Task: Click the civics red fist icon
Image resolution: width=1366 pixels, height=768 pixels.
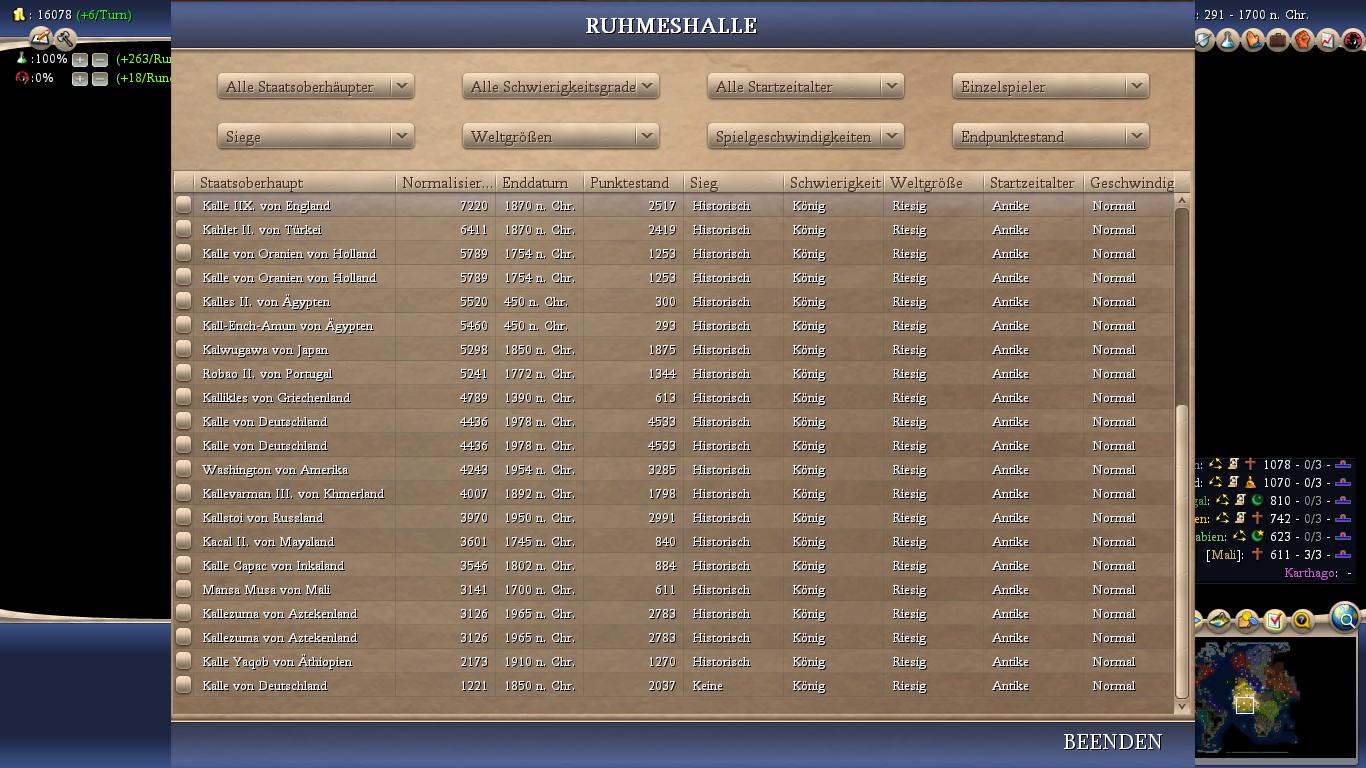Action: (1303, 40)
